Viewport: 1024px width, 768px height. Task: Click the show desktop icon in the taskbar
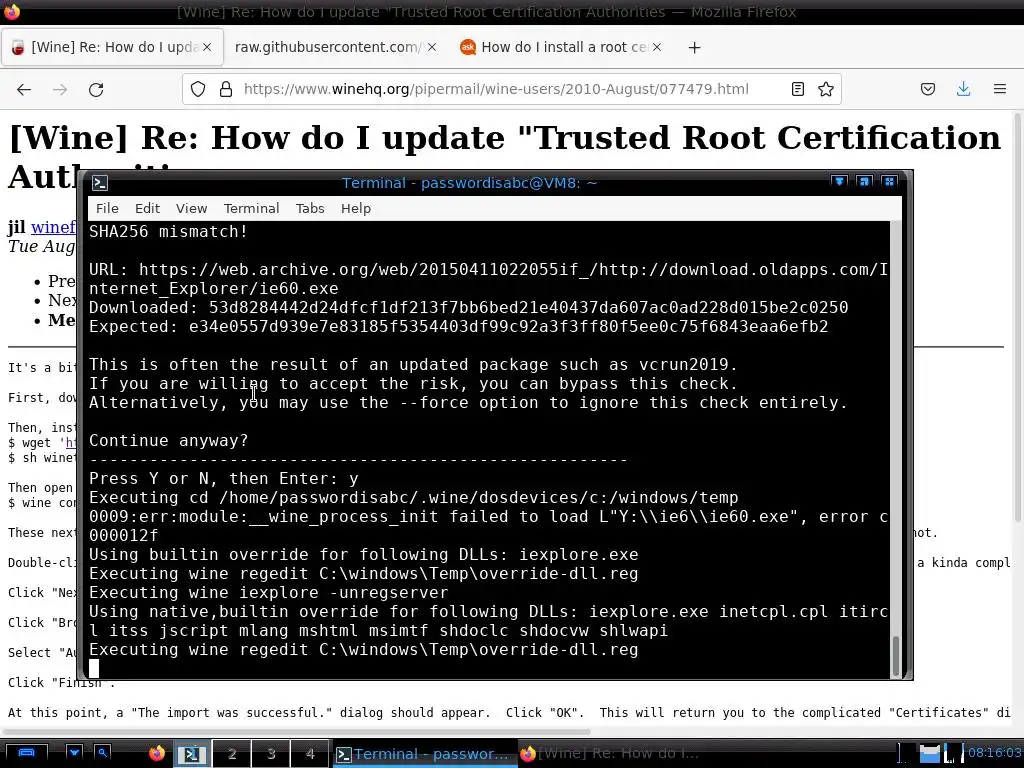click(26, 753)
